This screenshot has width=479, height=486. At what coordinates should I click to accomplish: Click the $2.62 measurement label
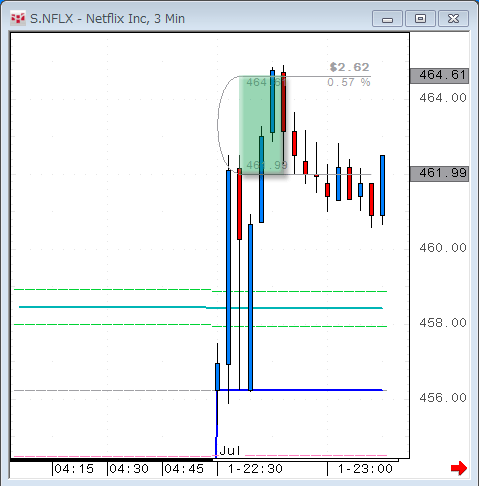tap(349, 67)
